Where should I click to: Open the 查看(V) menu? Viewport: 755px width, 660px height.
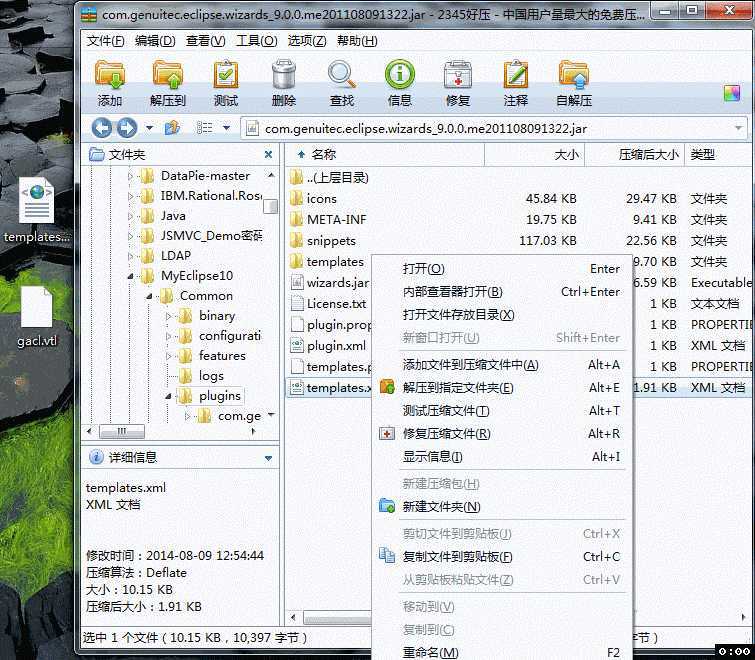click(x=206, y=41)
